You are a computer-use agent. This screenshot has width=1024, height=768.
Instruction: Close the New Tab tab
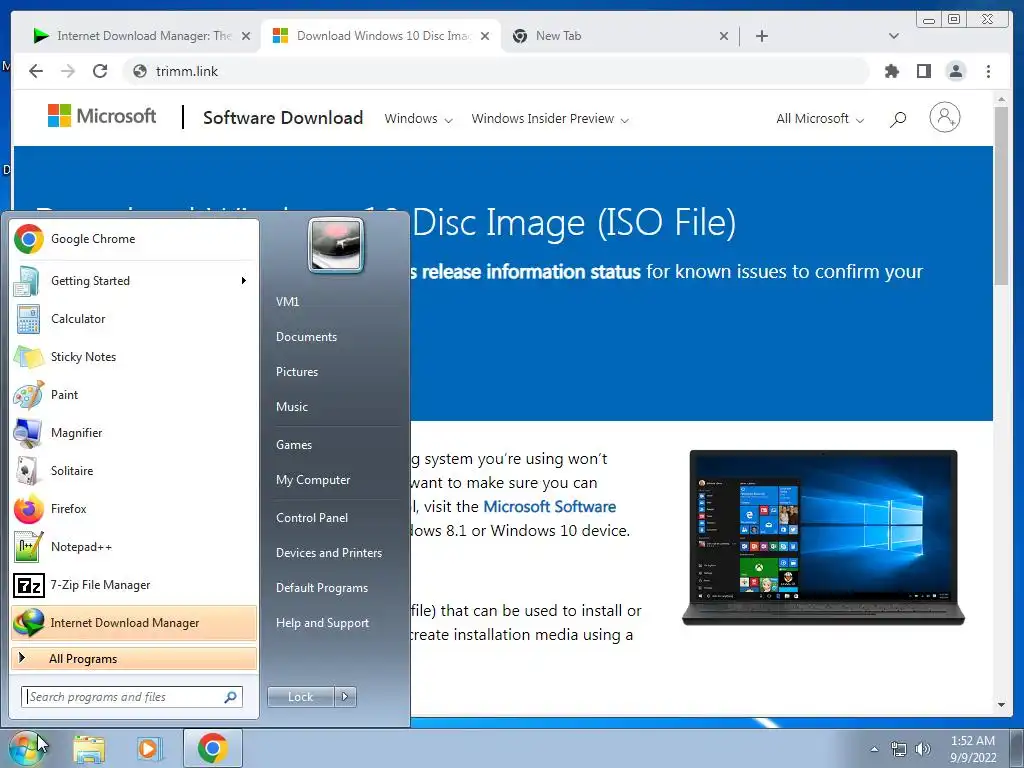coord(724,36)
